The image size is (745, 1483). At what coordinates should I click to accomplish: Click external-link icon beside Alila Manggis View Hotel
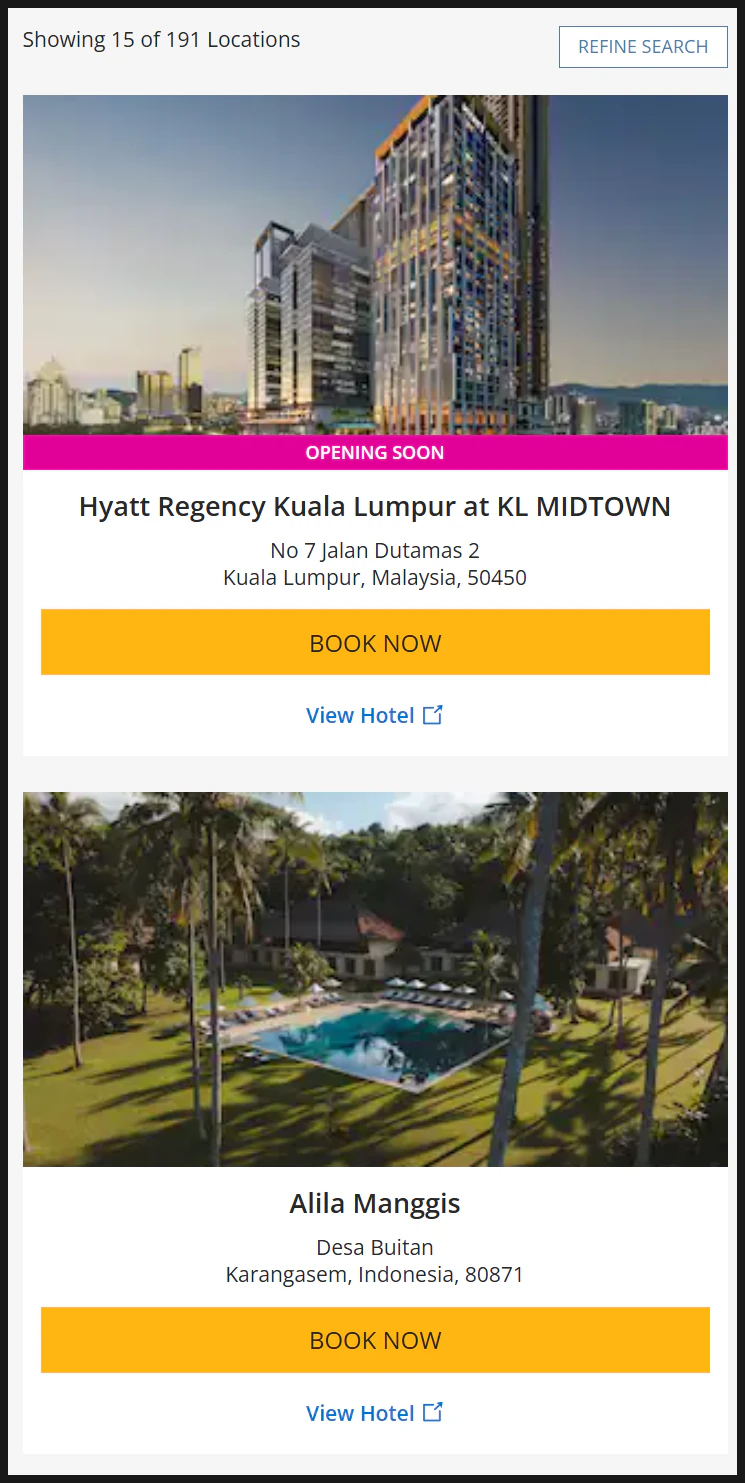point(433,1412)
